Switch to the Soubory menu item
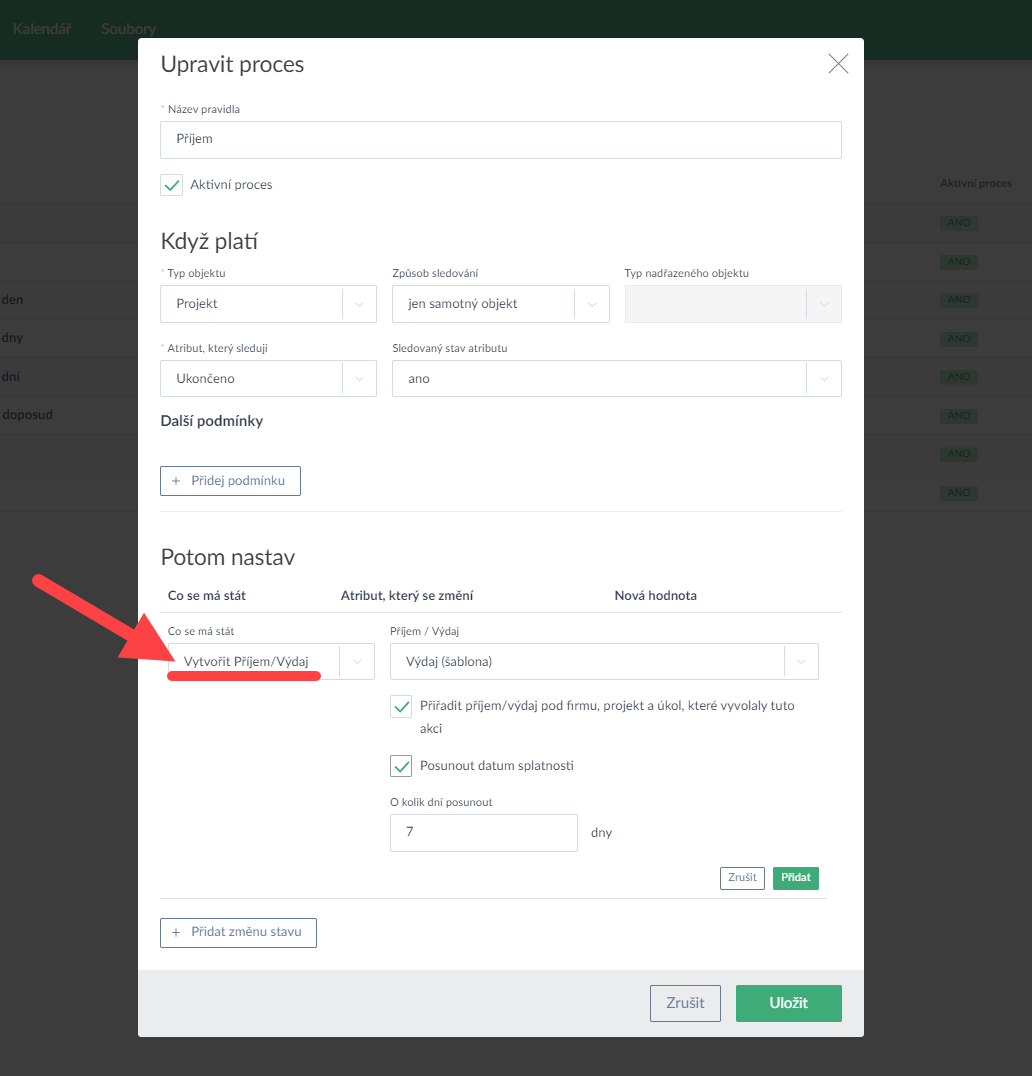 (129, 29)
